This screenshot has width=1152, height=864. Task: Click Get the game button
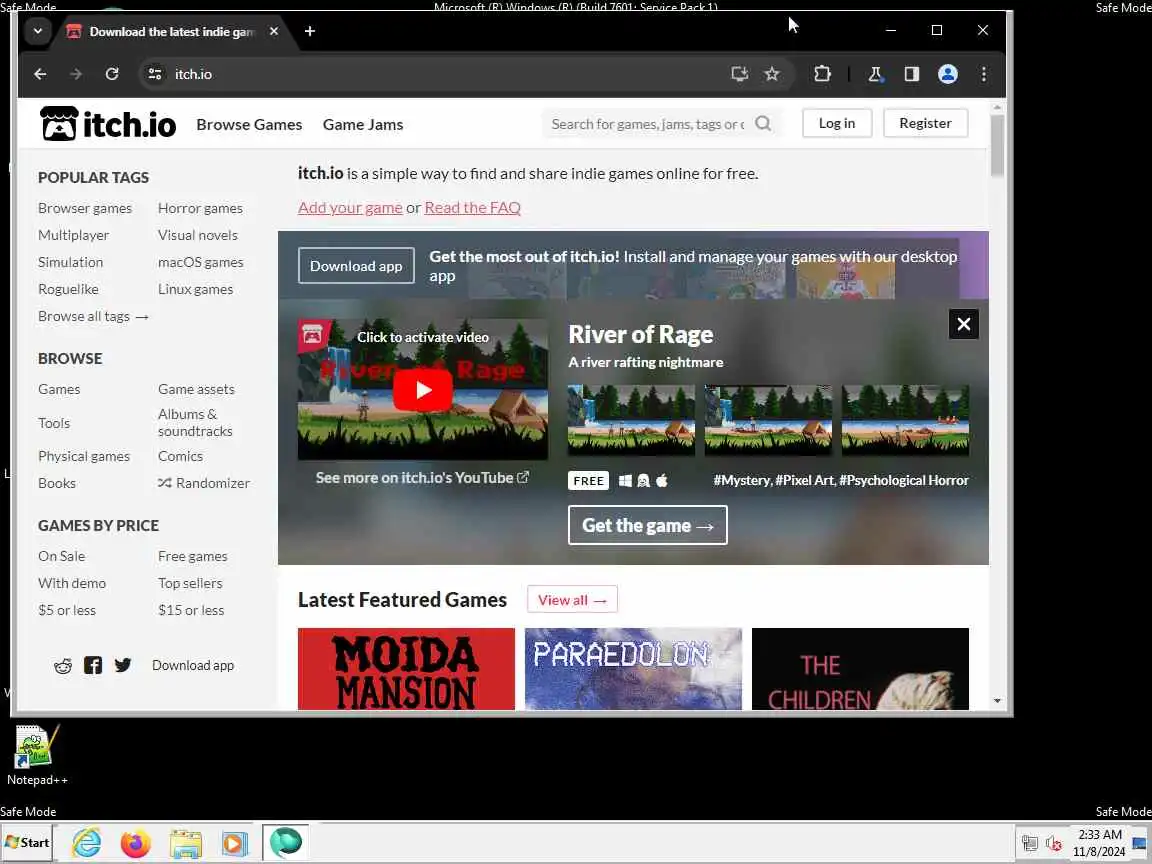pos(647,525)
